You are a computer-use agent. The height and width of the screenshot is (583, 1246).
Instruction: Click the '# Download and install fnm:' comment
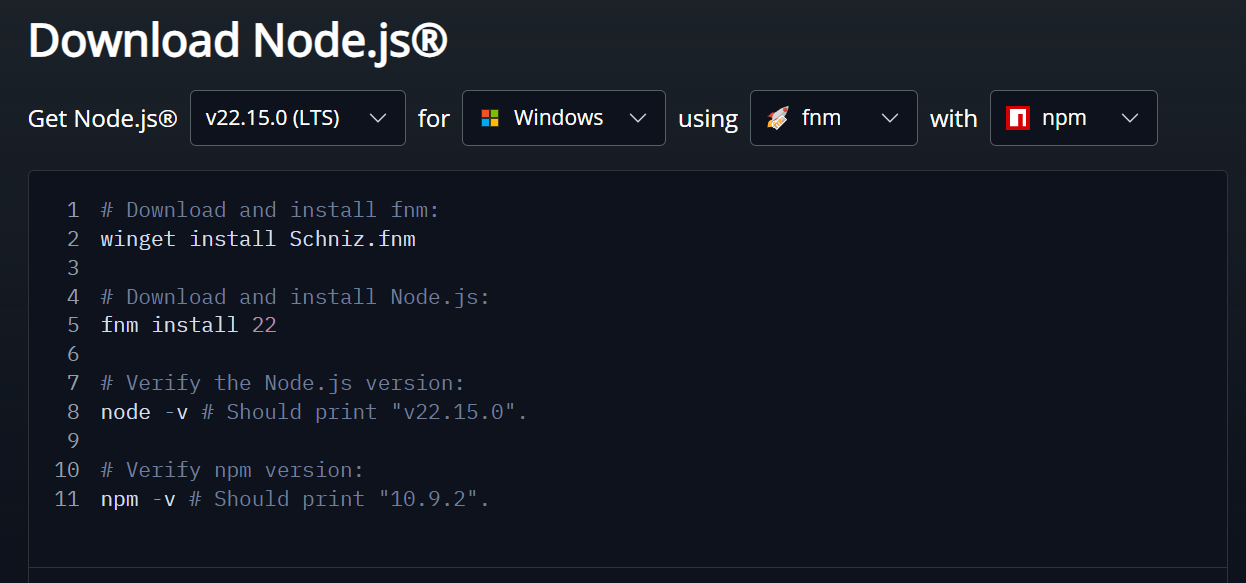[x=270, y=210]
